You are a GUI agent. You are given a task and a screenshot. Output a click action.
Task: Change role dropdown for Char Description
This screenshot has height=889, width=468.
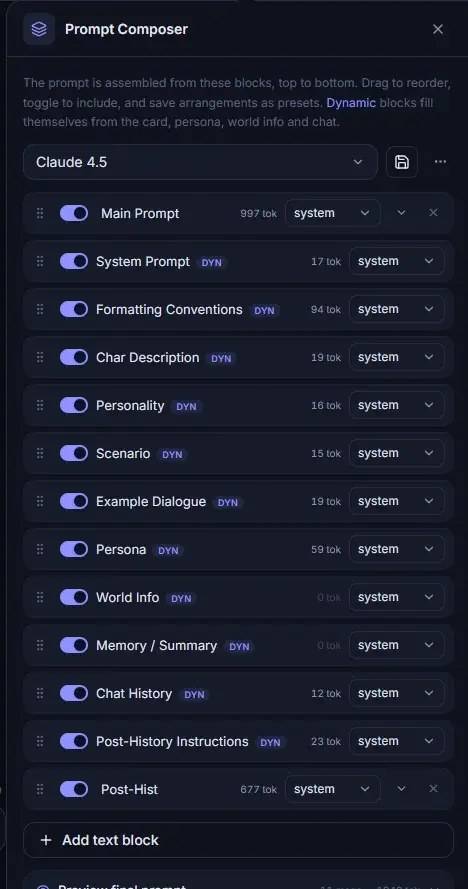[x=397, y=357]
